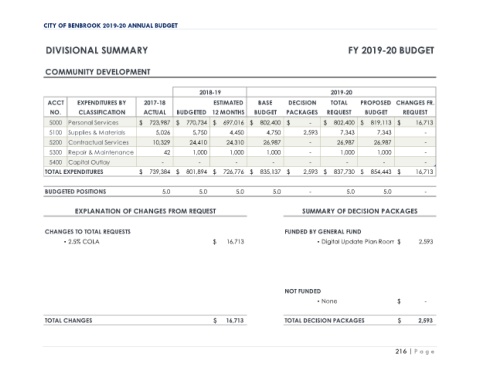Screen dimensions: 480x371
Task: Select the 'BUDGETED POSITIONS' row label
Action: 75,192
